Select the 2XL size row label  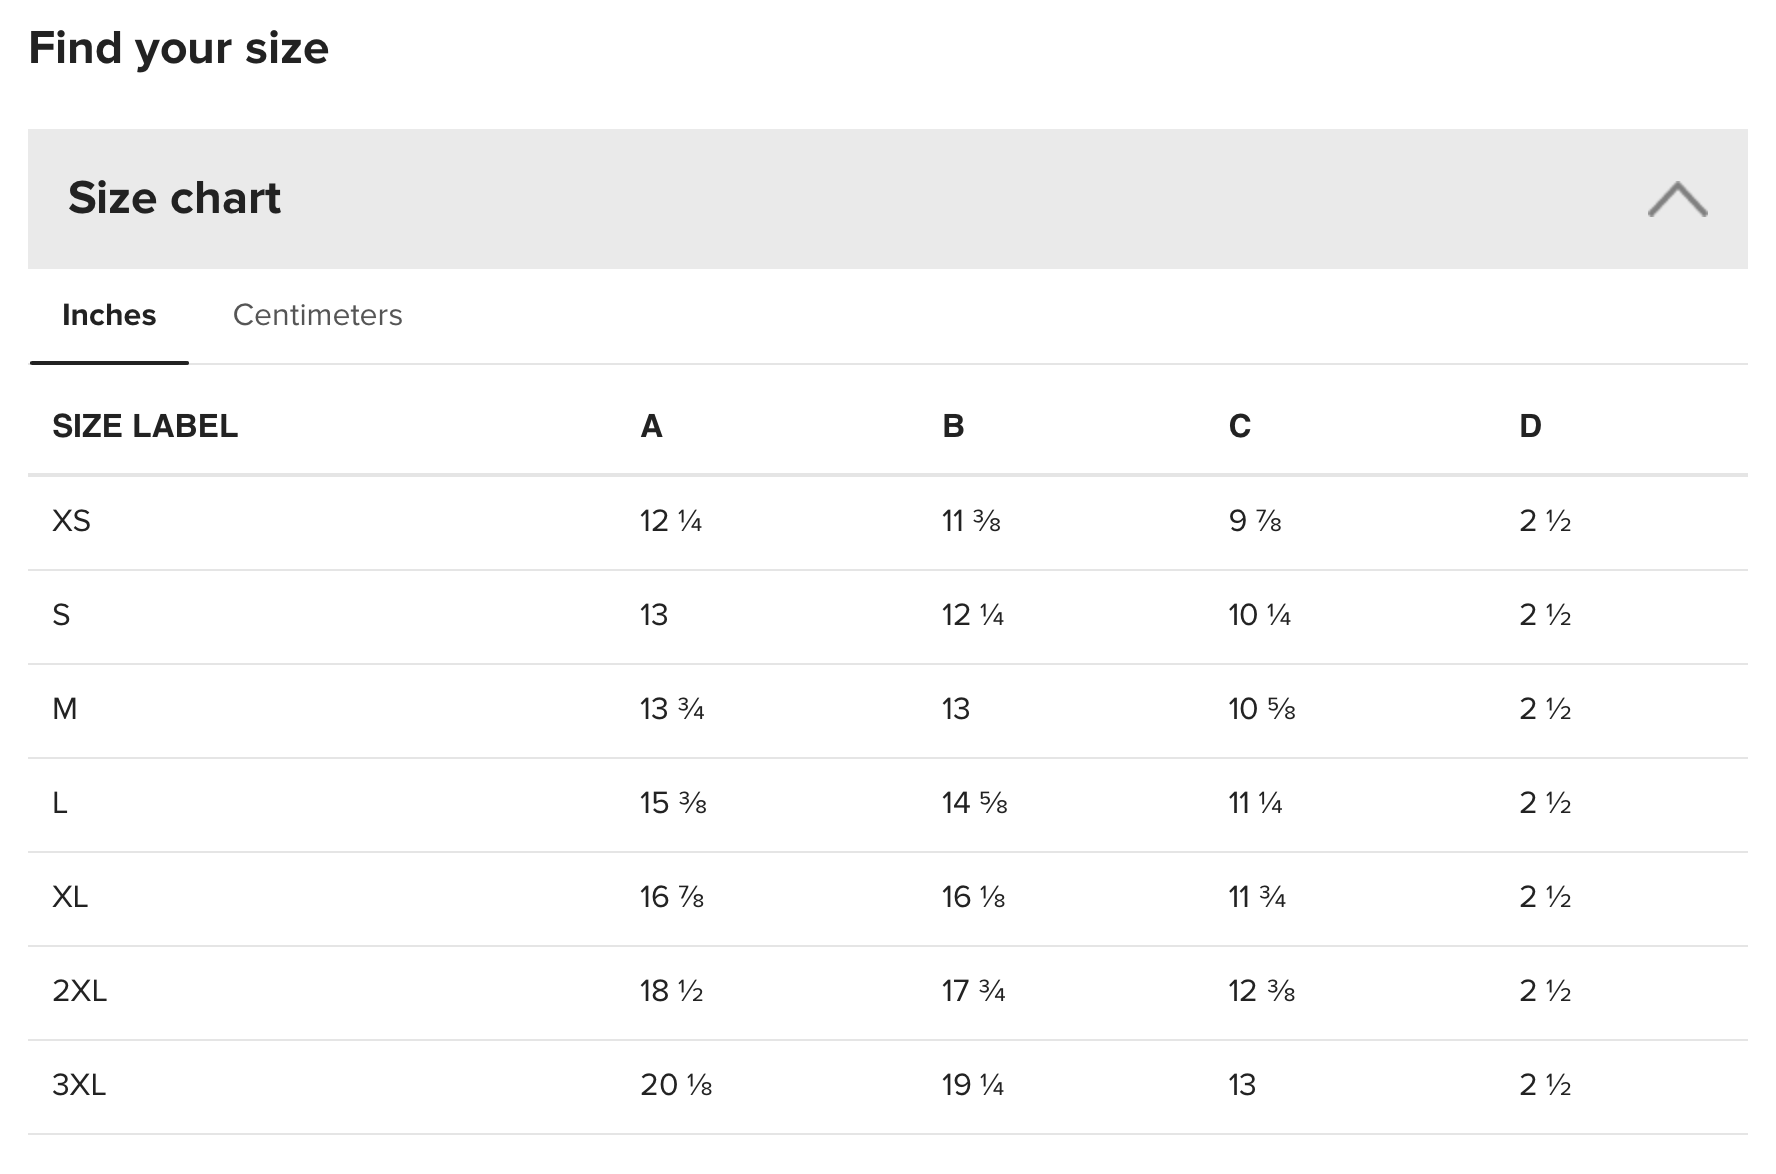click(79, 991)
